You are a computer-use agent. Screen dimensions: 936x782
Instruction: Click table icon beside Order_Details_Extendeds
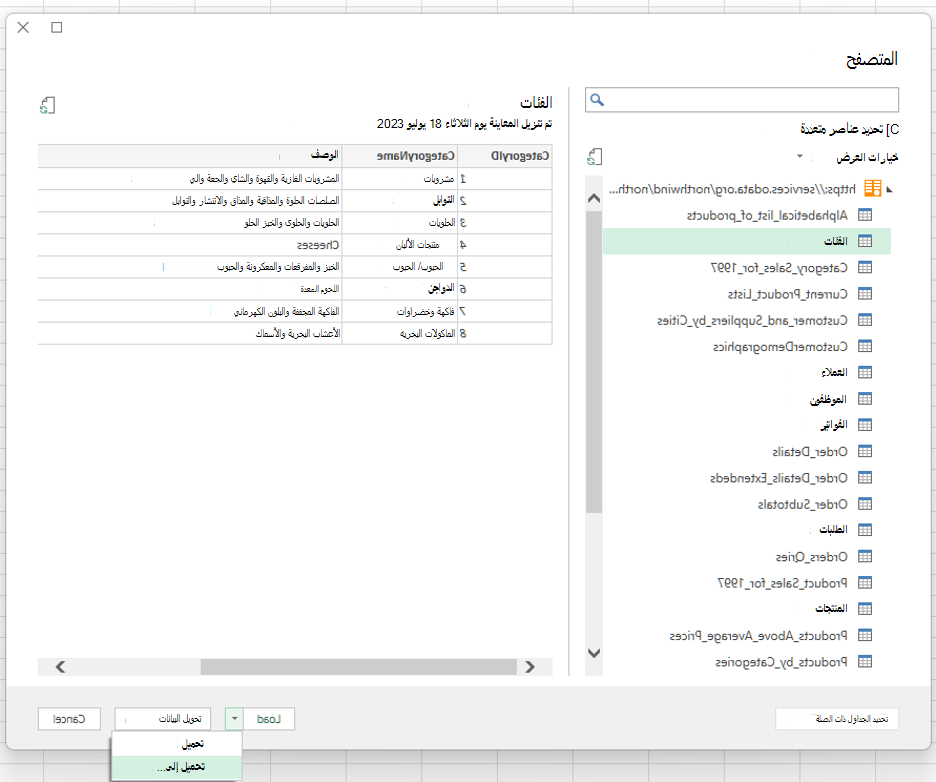click(865, 478)
